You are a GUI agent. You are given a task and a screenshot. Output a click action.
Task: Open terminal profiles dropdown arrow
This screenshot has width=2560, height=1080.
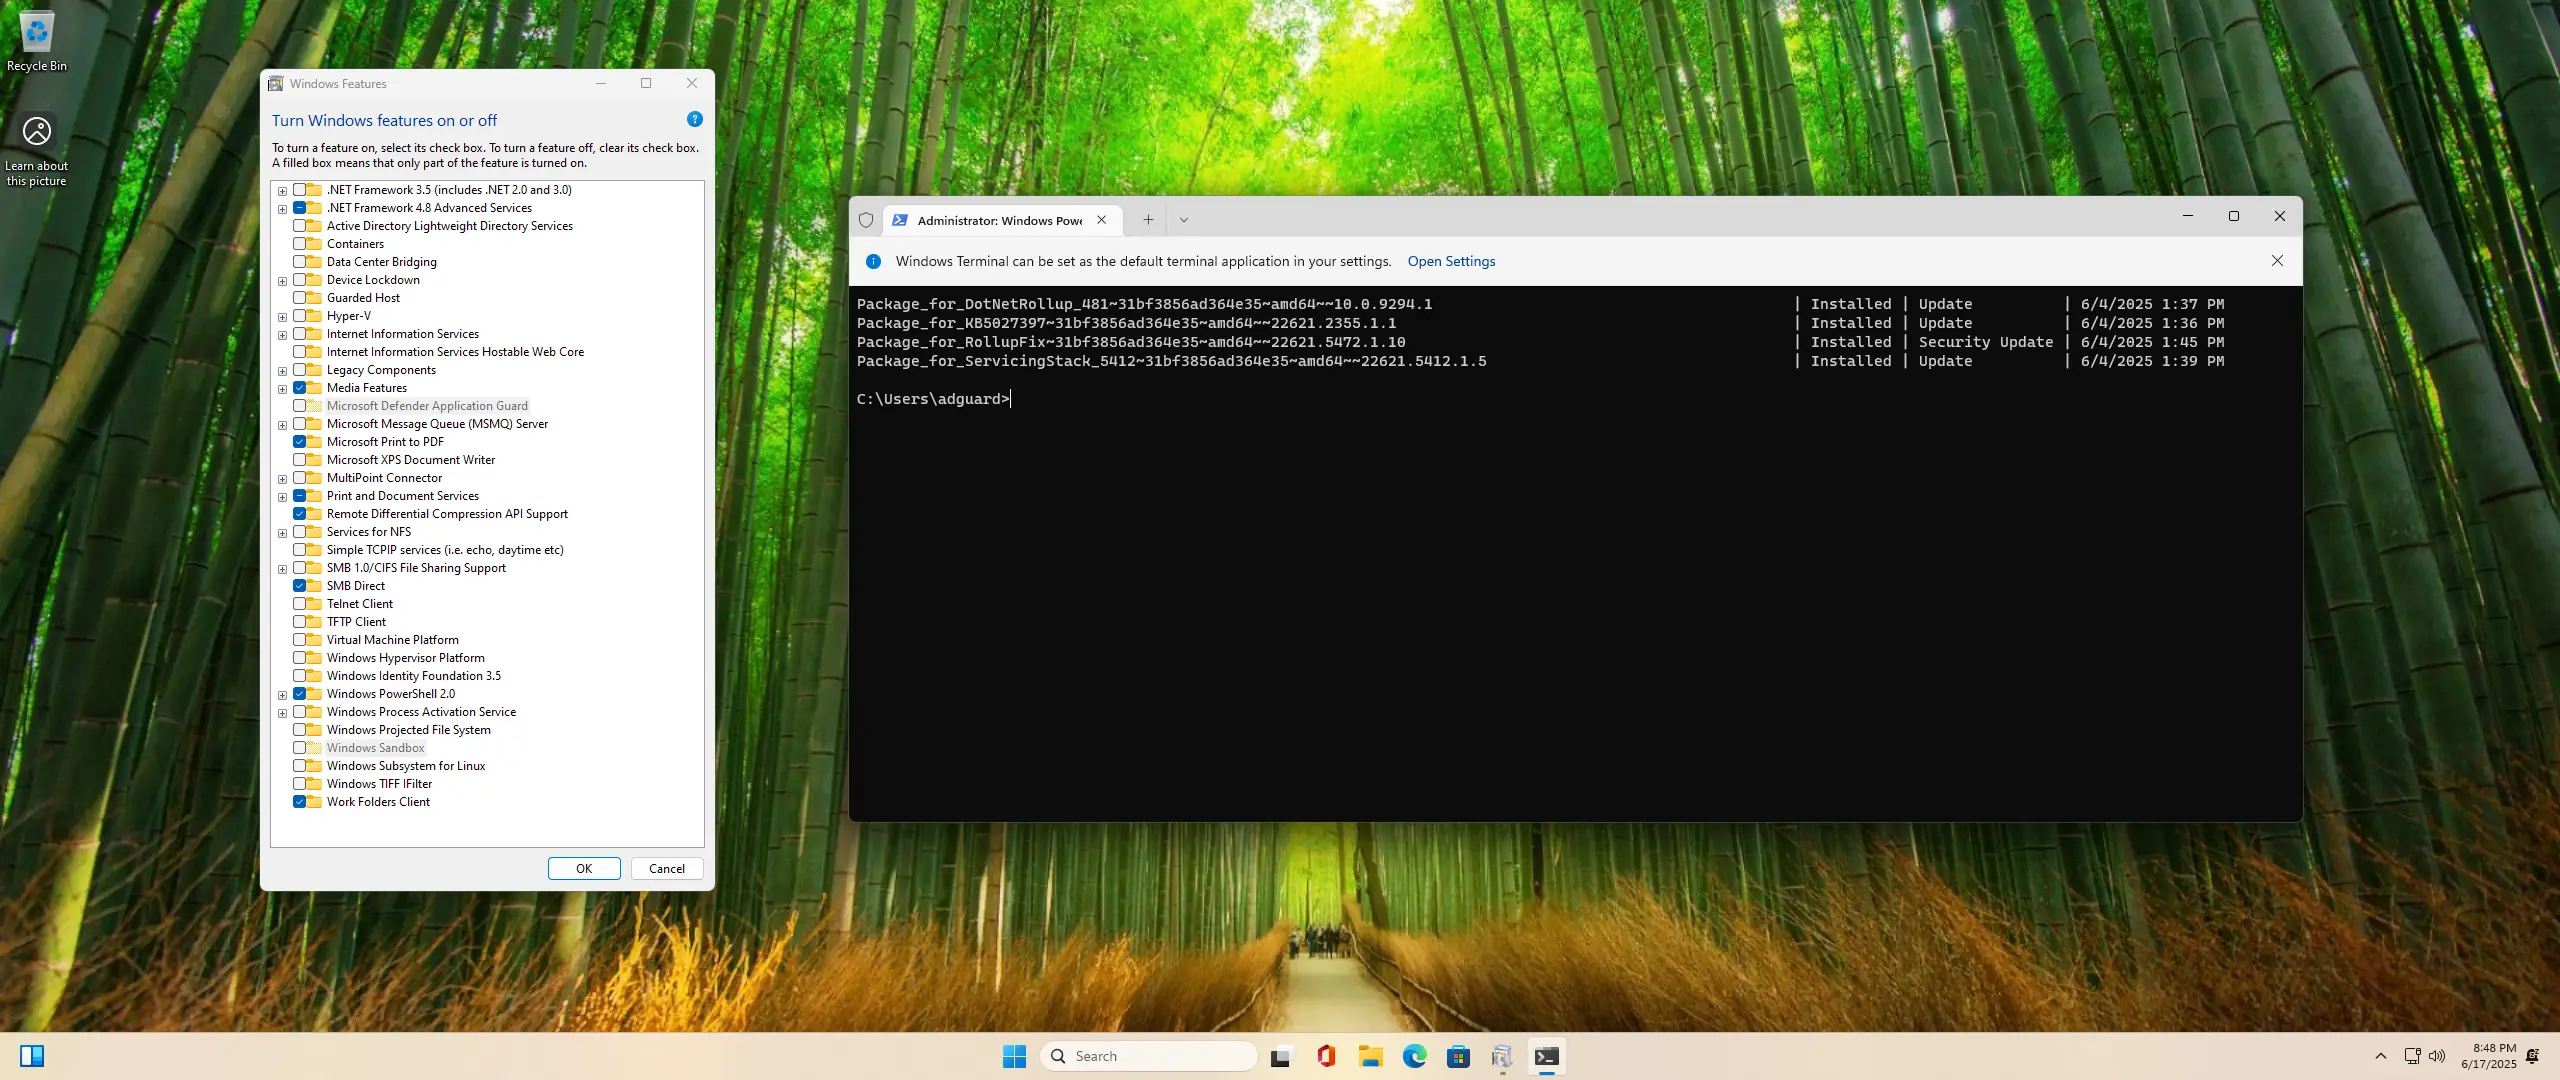click(1183, 220)
